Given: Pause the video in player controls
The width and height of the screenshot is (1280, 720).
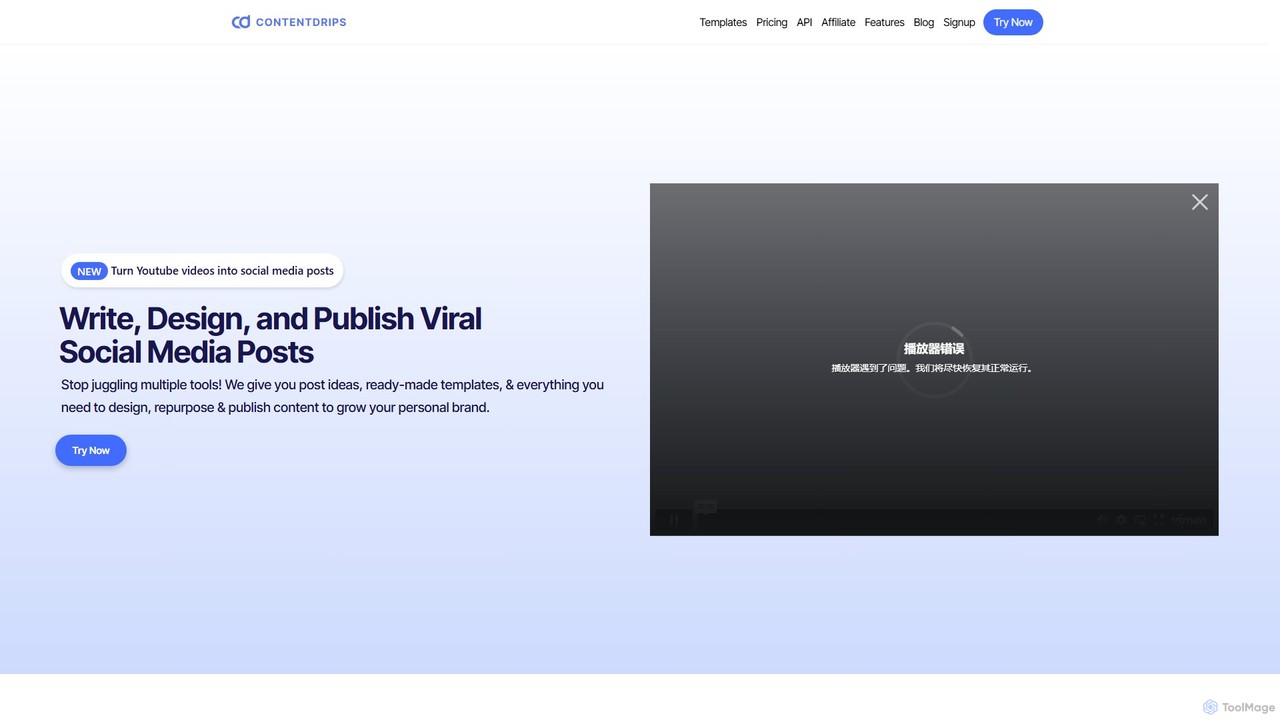Looking at the screenshot, I should pos(674,520).
